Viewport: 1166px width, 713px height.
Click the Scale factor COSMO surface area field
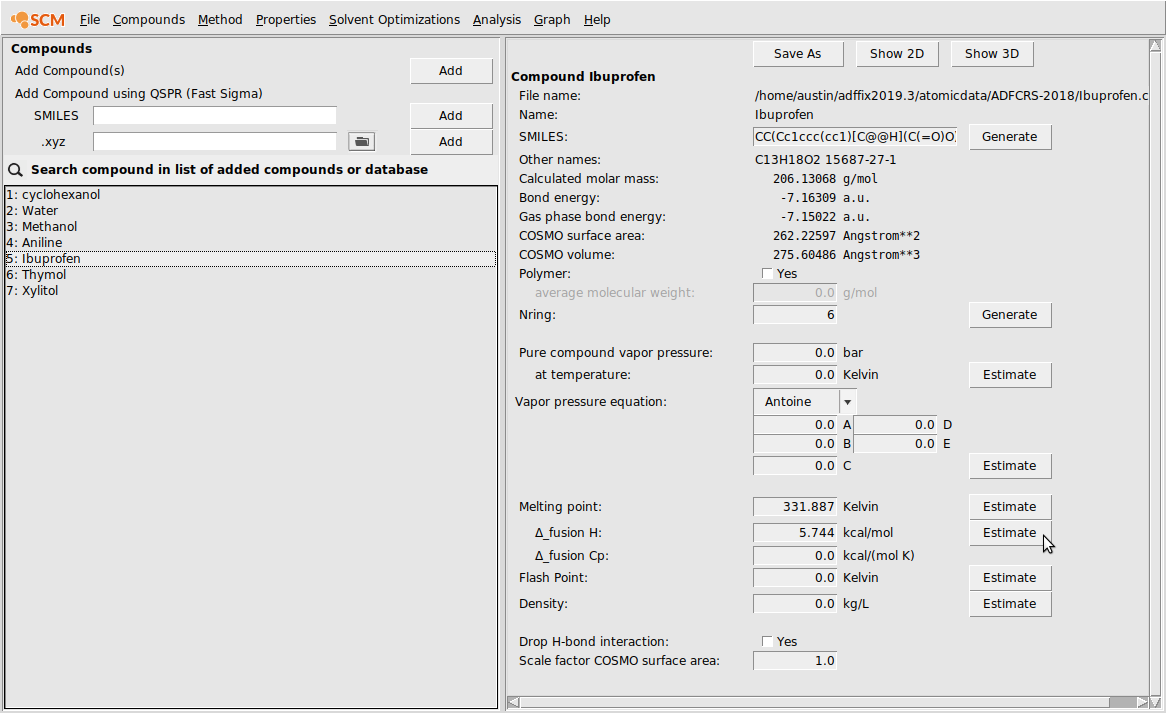(795, 661)
